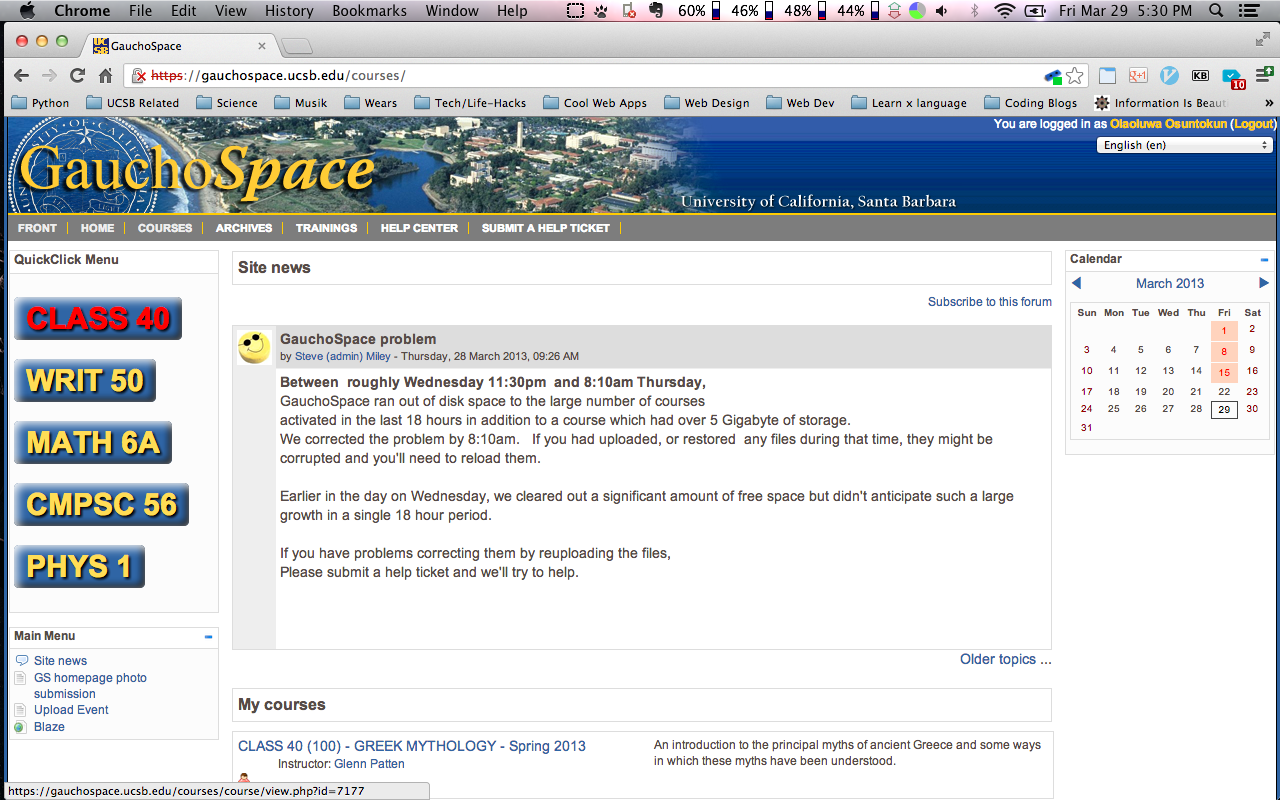Click the Google +1 extension icon
Viewport: 1280px width, 800px height.
tap(1138, 75)
